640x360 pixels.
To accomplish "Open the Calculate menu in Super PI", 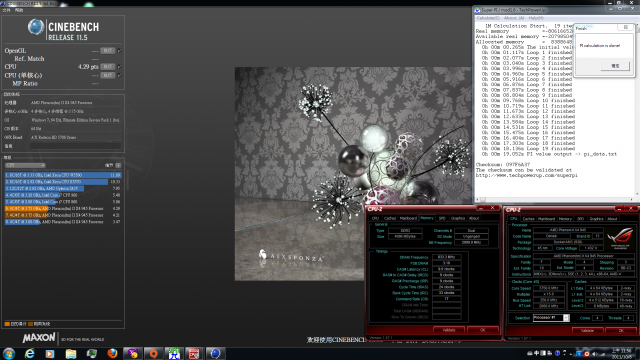I will pyautogui.click(x=488, y=18).
